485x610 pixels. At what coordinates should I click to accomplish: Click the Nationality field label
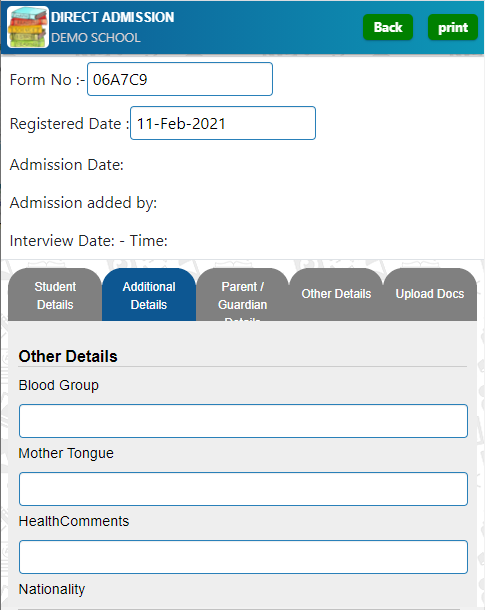click(52, 589)
